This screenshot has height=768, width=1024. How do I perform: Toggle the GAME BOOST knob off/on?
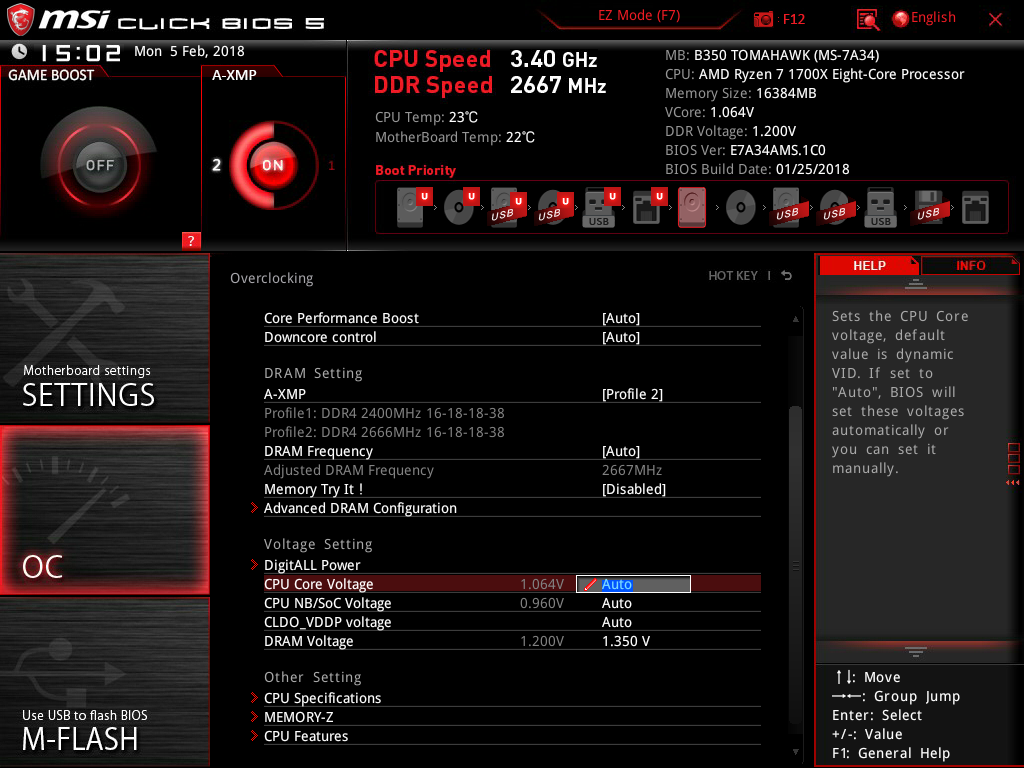tap(99, 165)
